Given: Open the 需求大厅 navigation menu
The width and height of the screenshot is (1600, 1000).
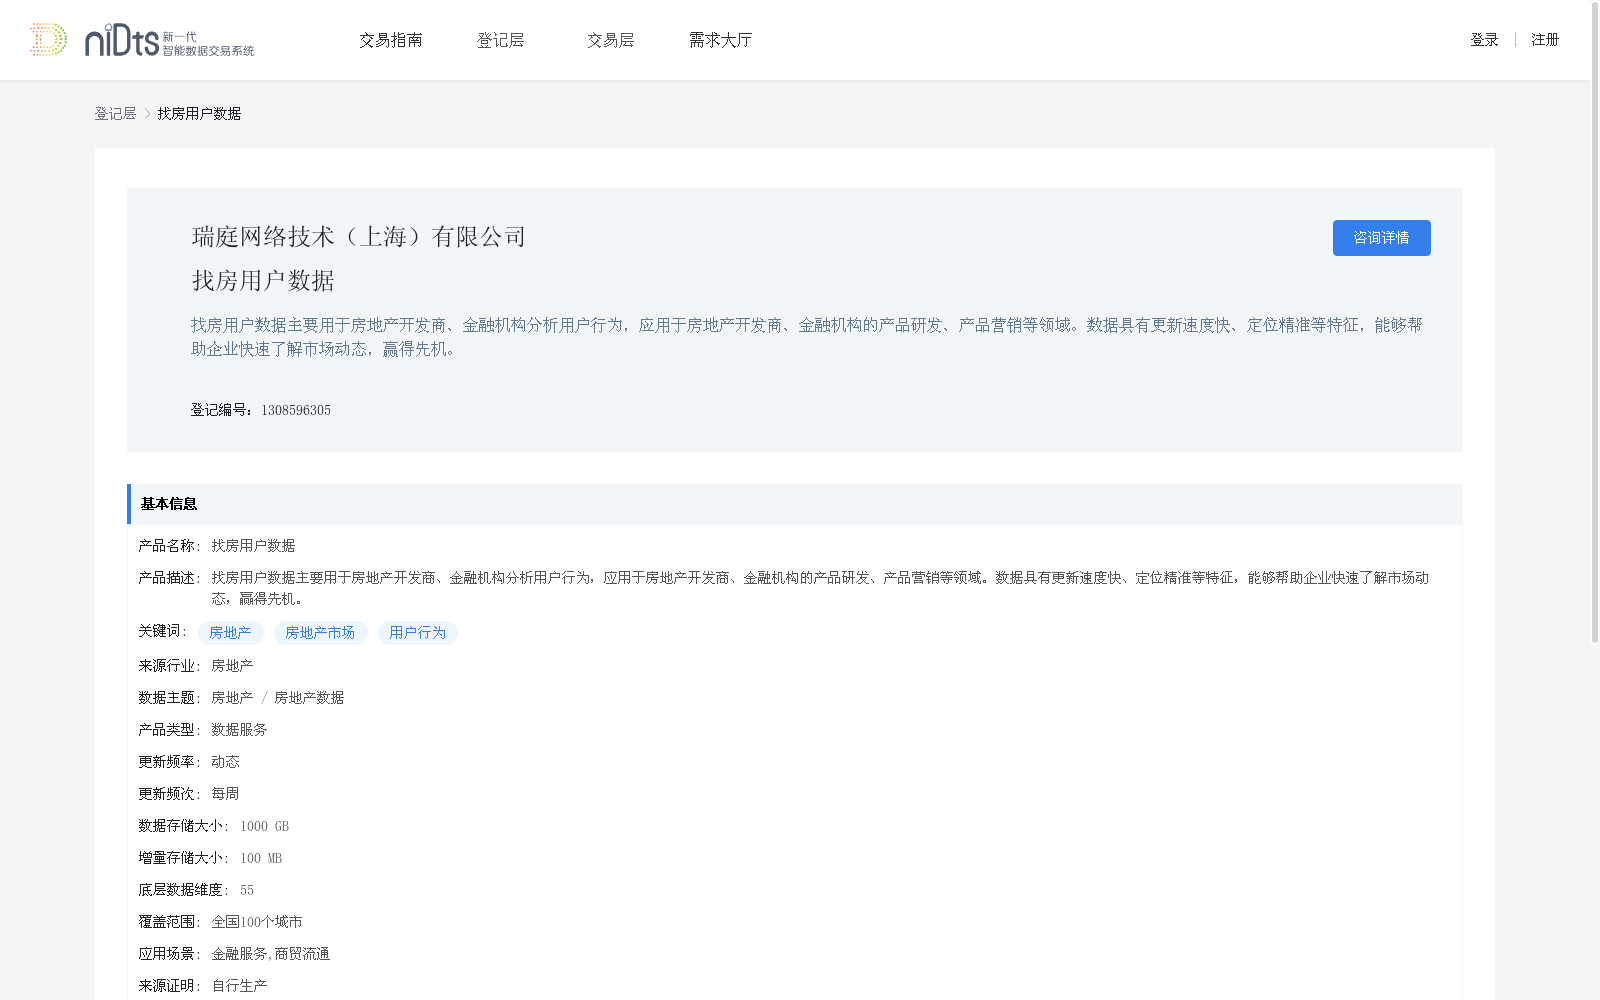Looking at the screenshot, I should coord(719,39).
